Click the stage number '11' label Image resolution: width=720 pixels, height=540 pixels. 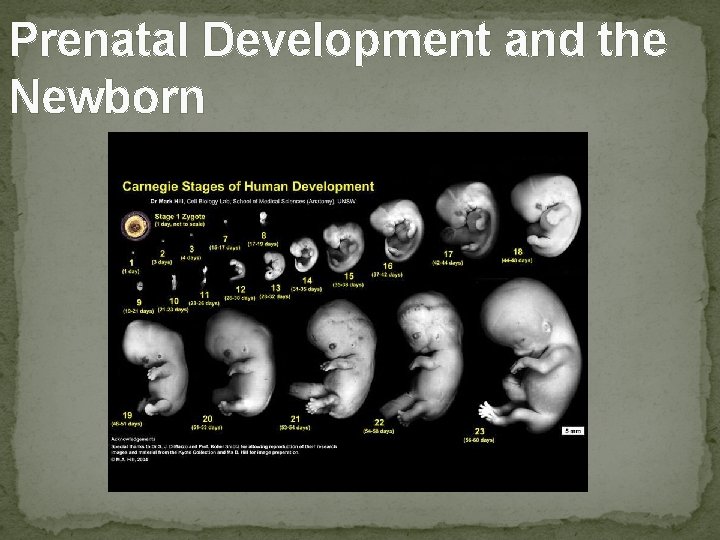click(x=204, y=295)
